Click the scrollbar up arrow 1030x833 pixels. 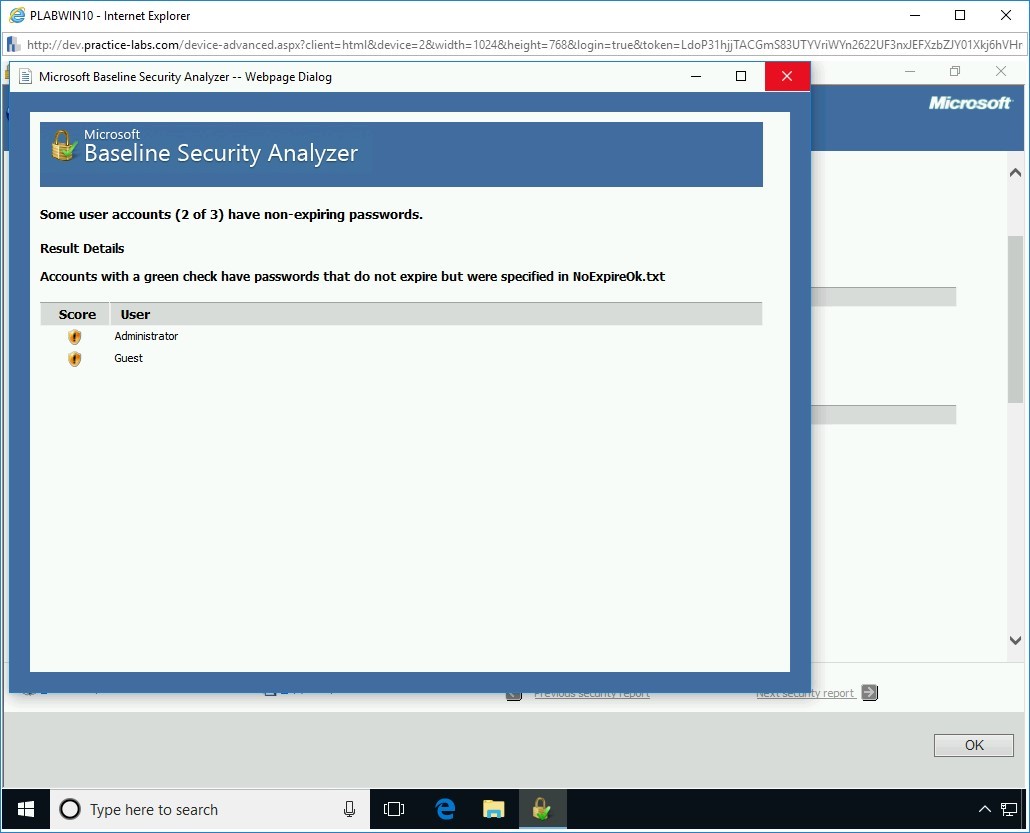pyautogui.click(x=1016, y=173)
